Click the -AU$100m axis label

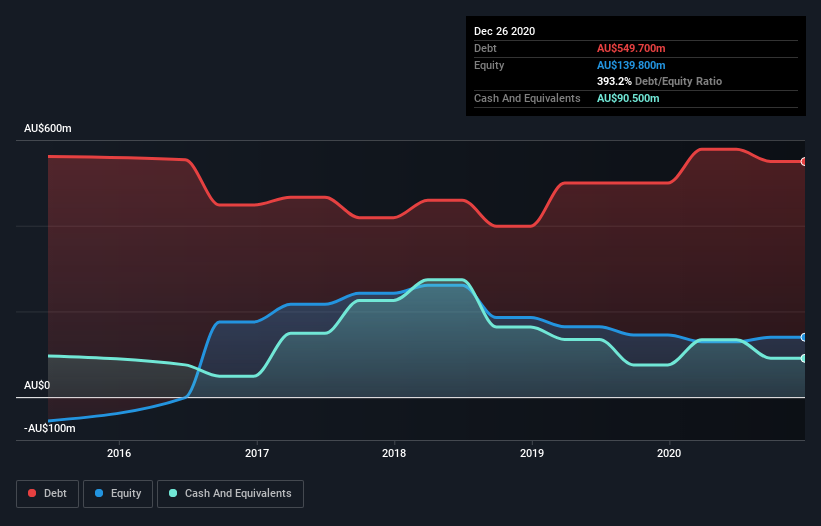[50, 428]
